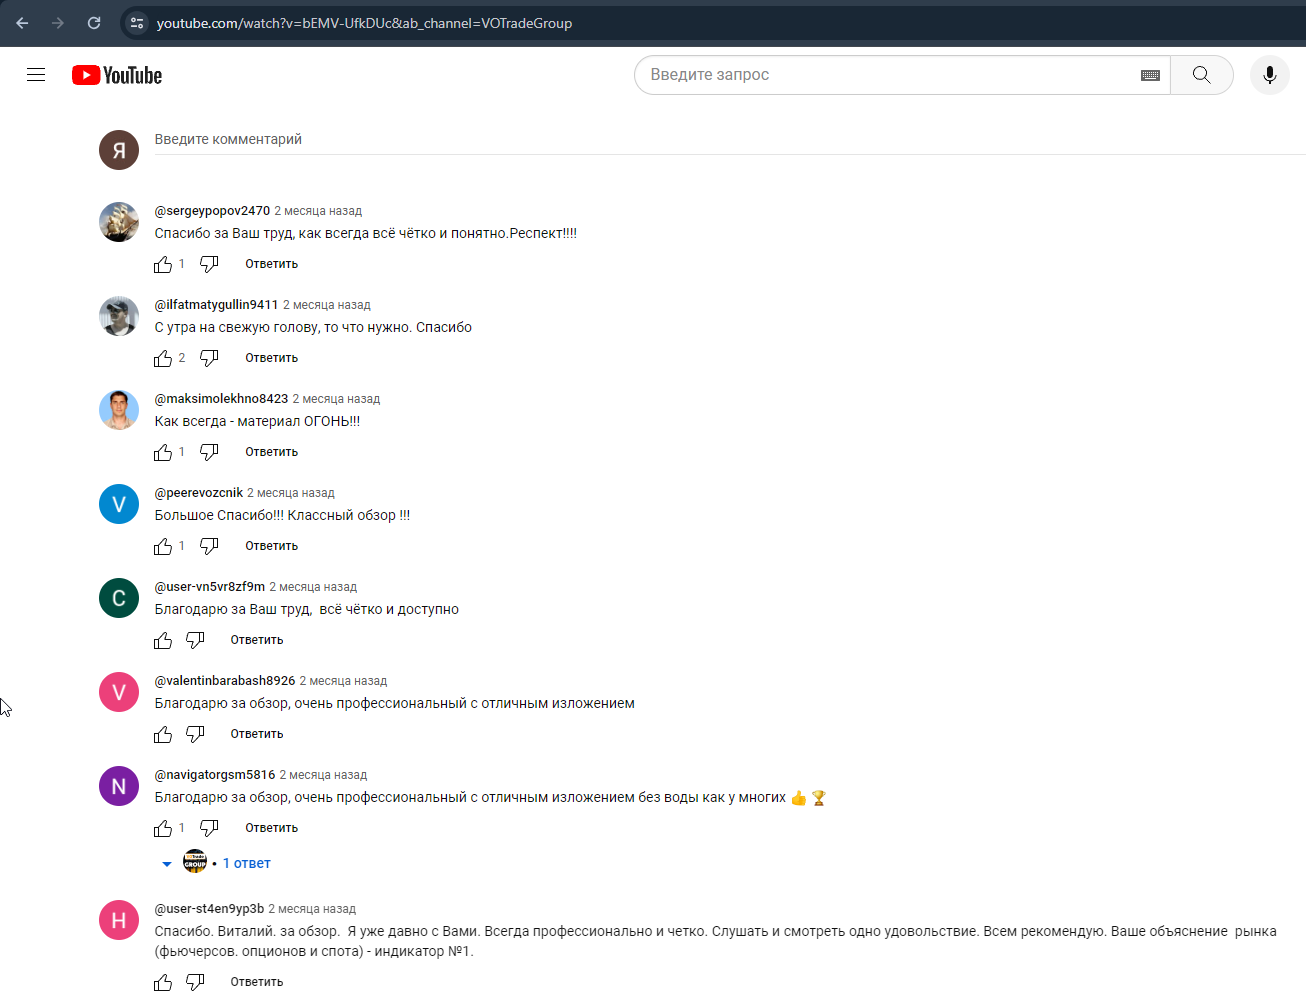Open the on-screen keyboard in search box

pos(1150,75)
